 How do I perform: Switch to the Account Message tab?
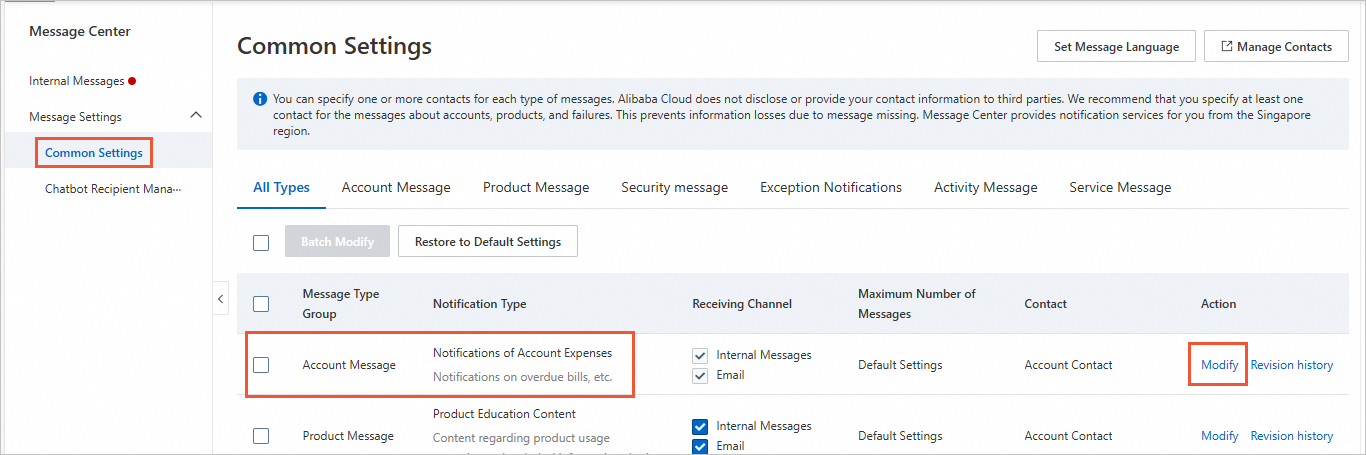click(396, 187)
